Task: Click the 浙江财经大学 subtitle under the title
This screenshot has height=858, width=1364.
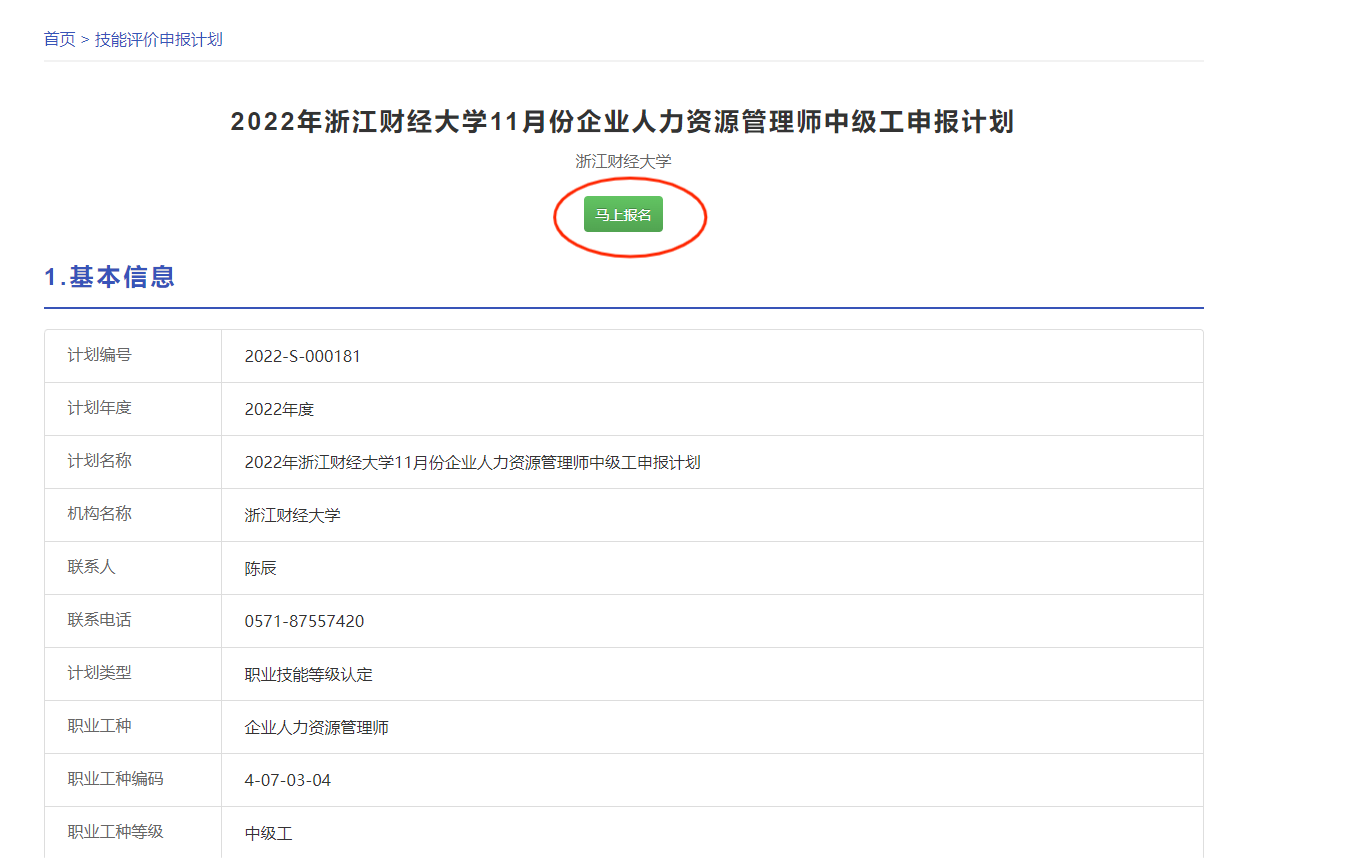Action: point(623,161)
